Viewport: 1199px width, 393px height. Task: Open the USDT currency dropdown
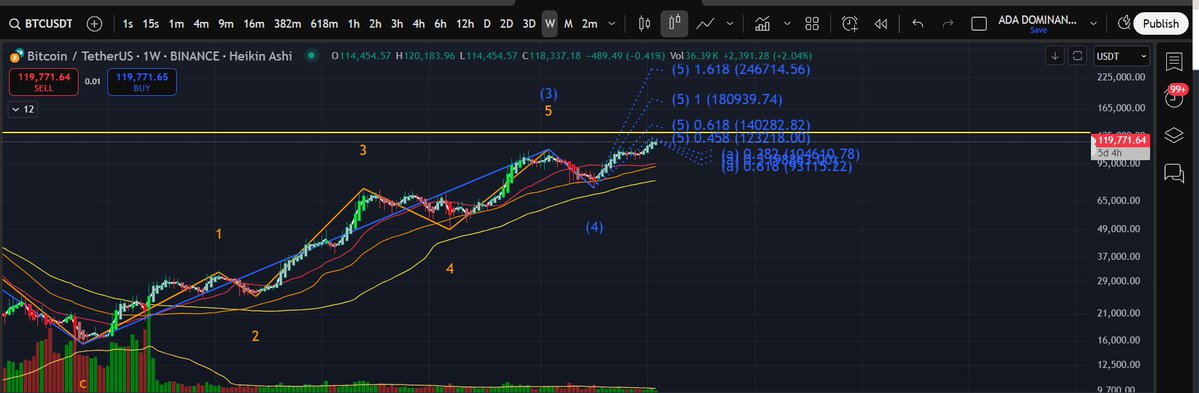[x=1122, y=56]
